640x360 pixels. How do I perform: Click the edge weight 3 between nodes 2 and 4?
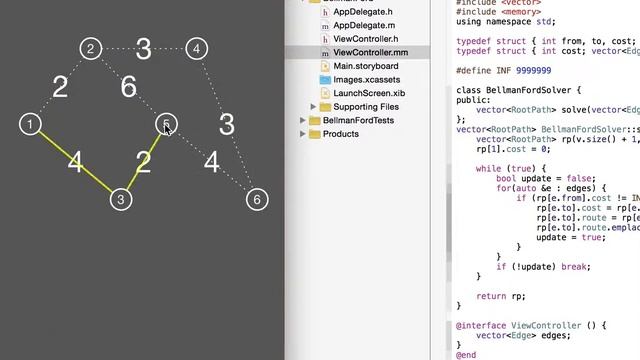[x=144, y=49]
